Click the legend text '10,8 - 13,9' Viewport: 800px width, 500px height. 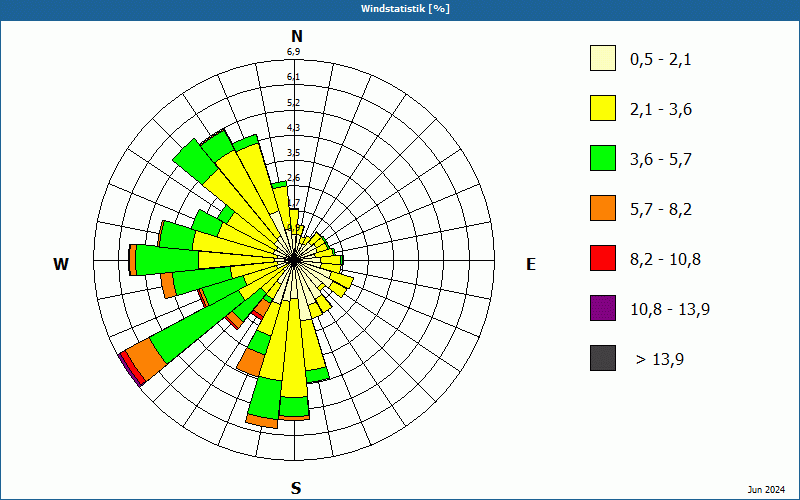(x=670, y=310)
